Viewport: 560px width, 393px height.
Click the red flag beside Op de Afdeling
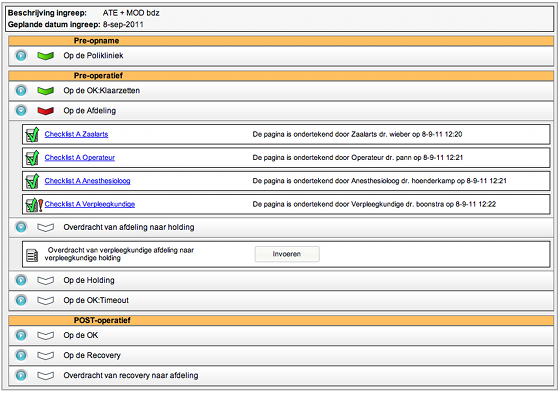(x=45, y=111)
